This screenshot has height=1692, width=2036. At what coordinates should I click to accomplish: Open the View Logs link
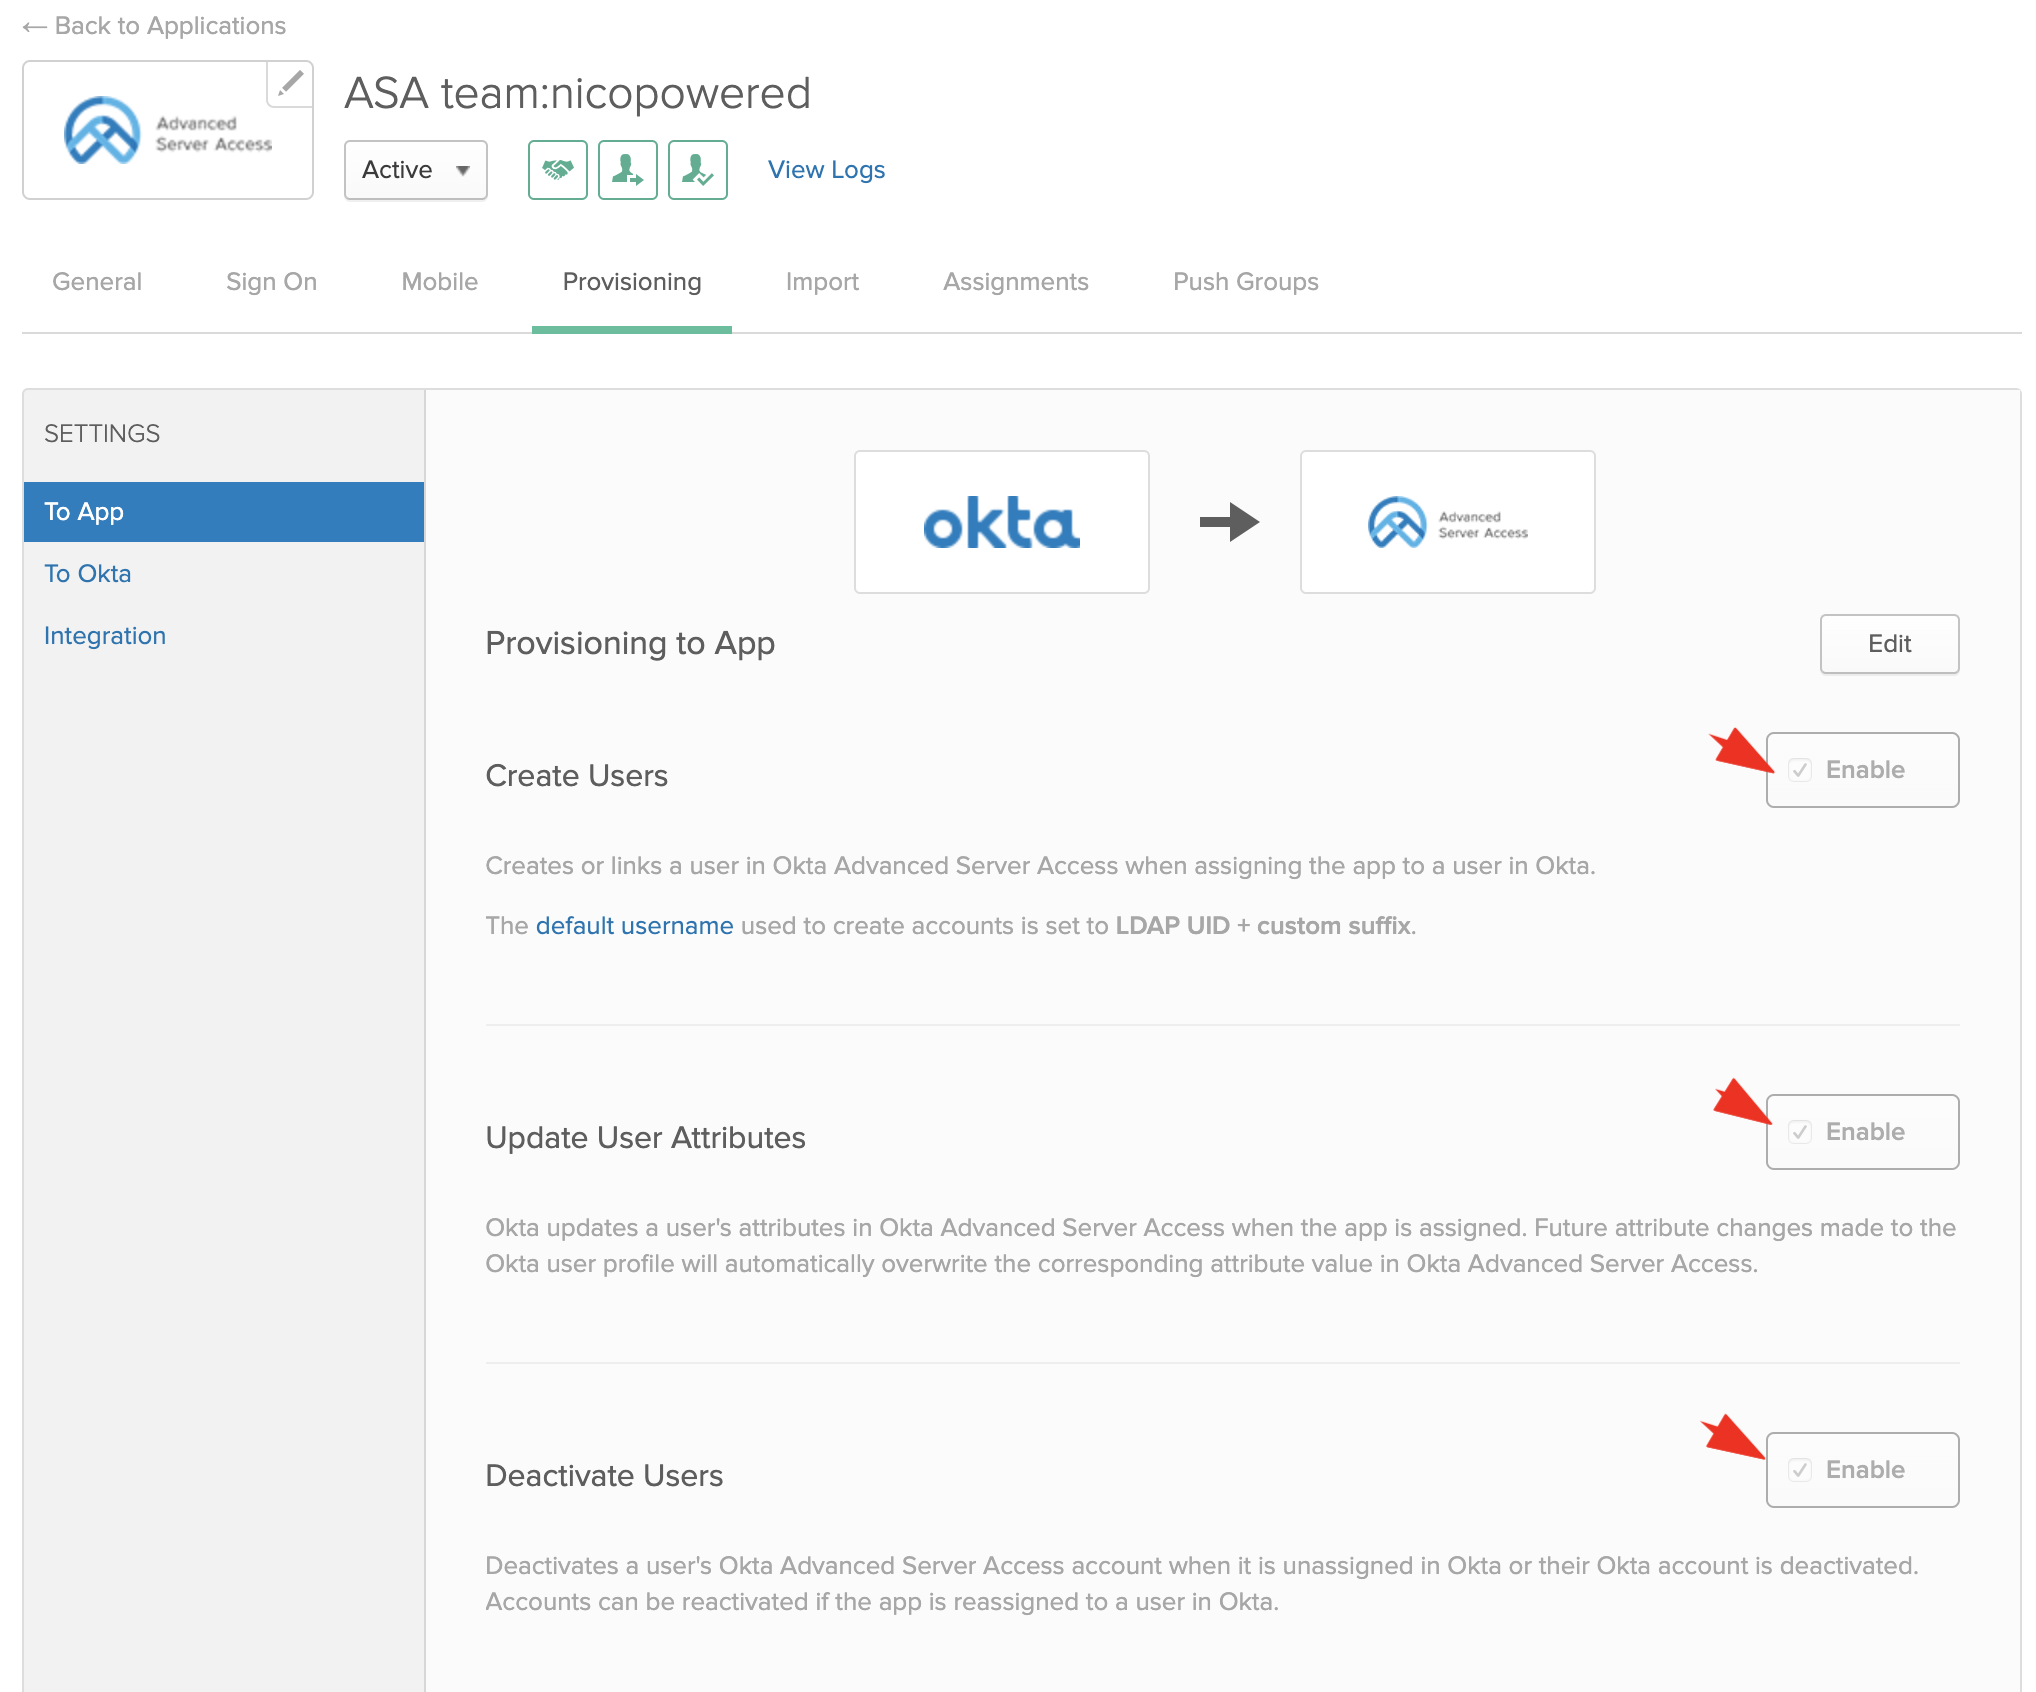pyautogui.click(x=826, y=170)
